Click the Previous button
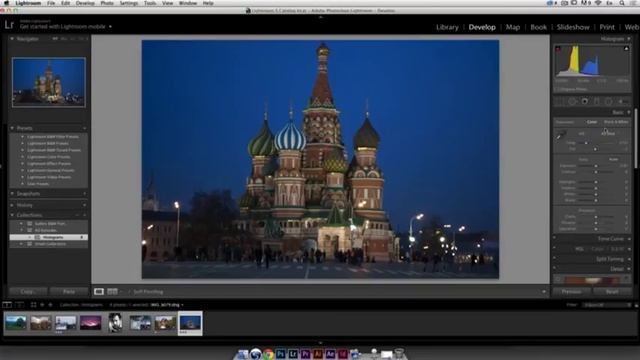 [x=571, y=291]
